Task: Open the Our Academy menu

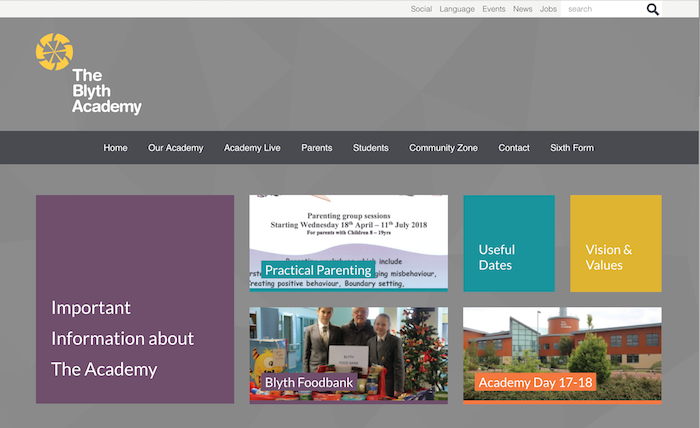Action: [175, 148]
